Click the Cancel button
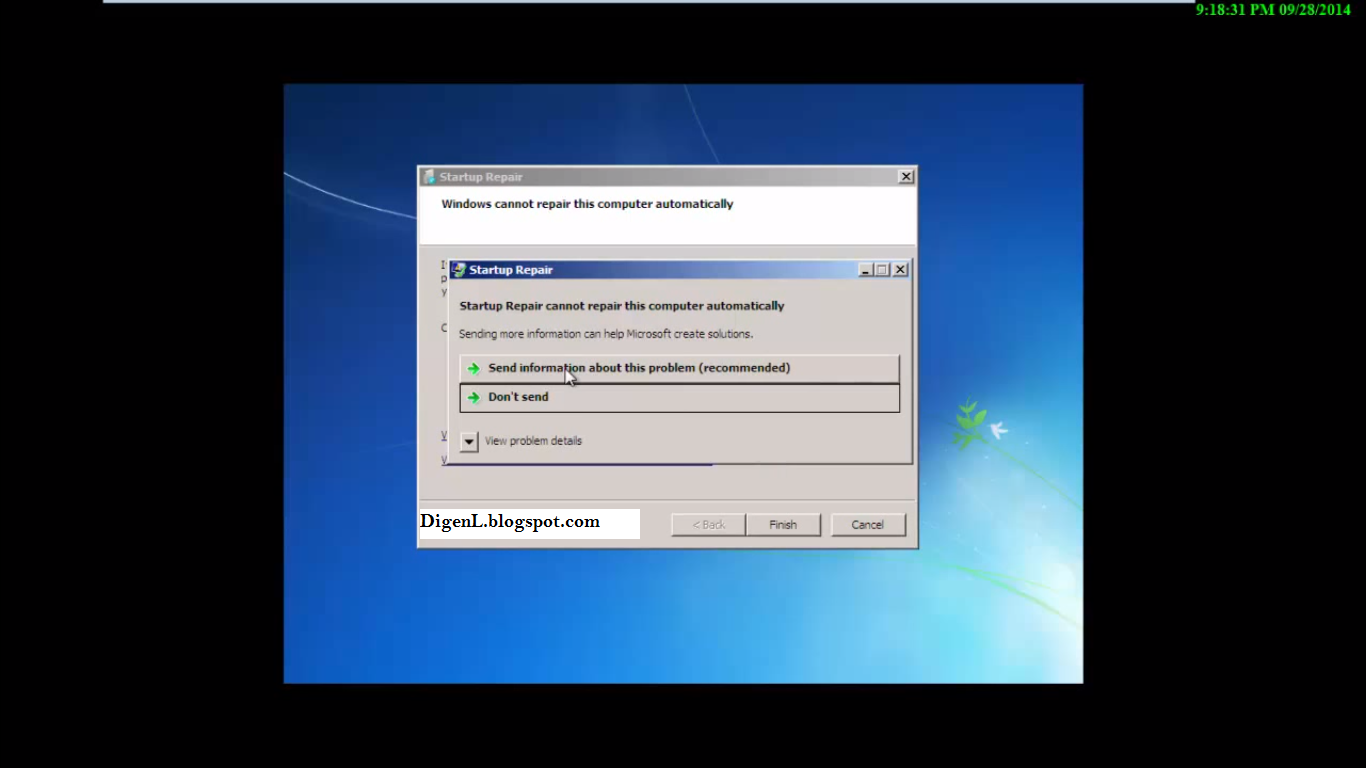Viewport: 1366px width, 768px height. pyautogui.click(x=867, y=525)
